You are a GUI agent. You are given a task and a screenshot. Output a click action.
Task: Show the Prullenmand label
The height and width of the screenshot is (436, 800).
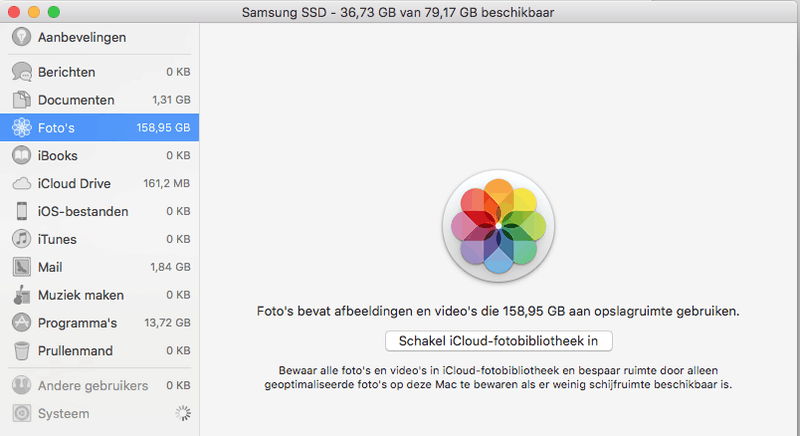(75, 351)
